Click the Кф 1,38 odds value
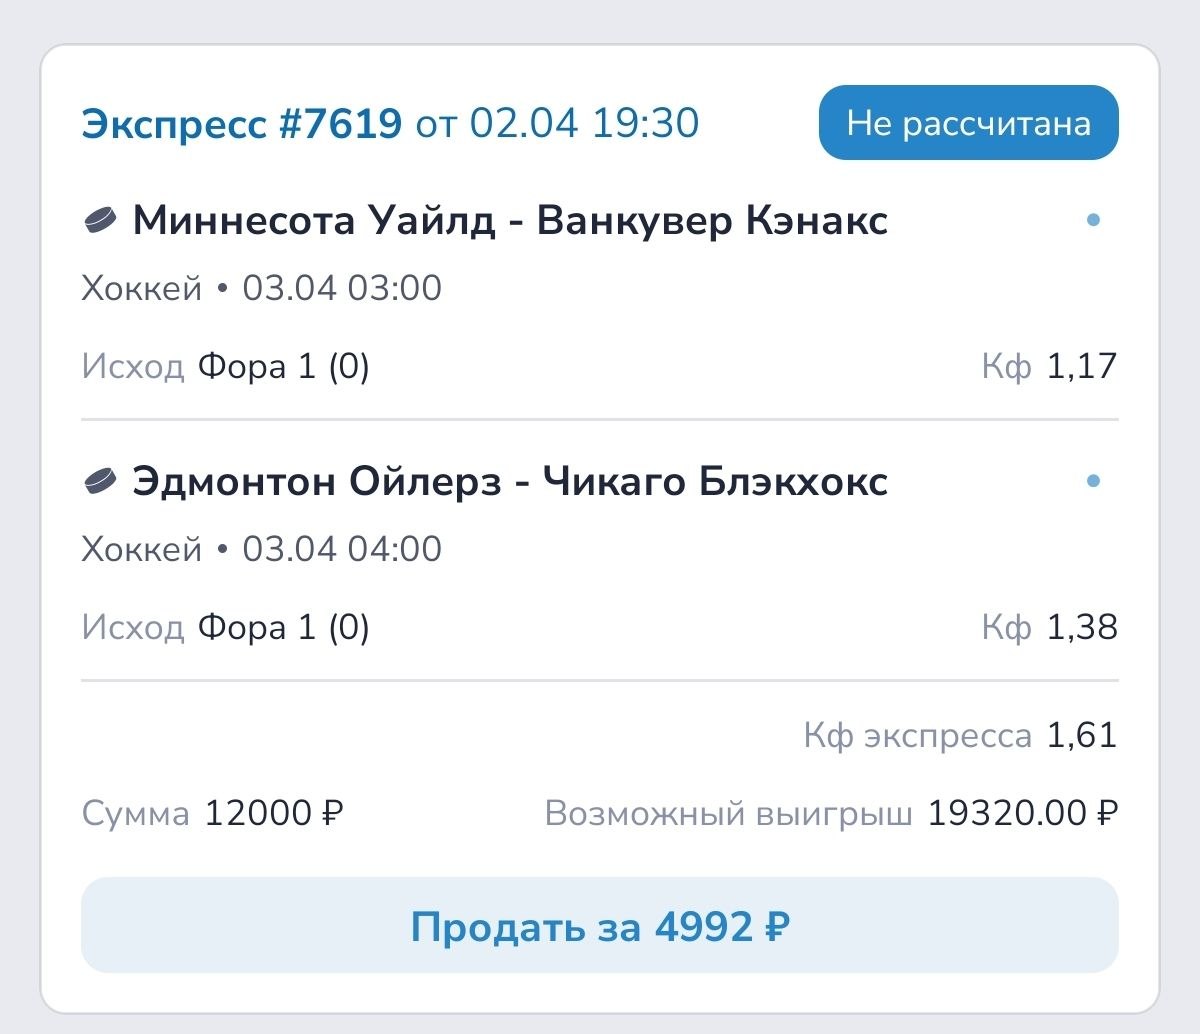1200x1034 pixels. pos(1081,628)
